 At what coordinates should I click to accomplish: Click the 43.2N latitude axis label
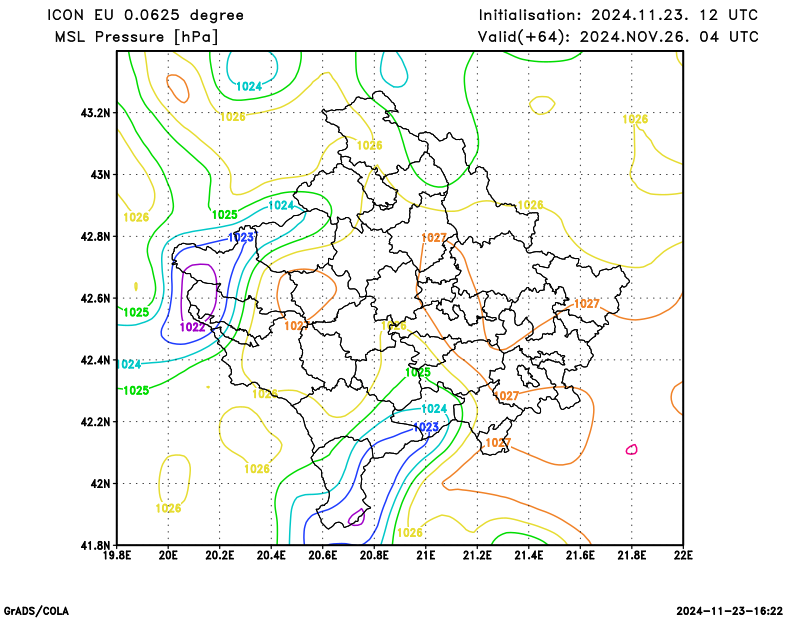(95, 113)
